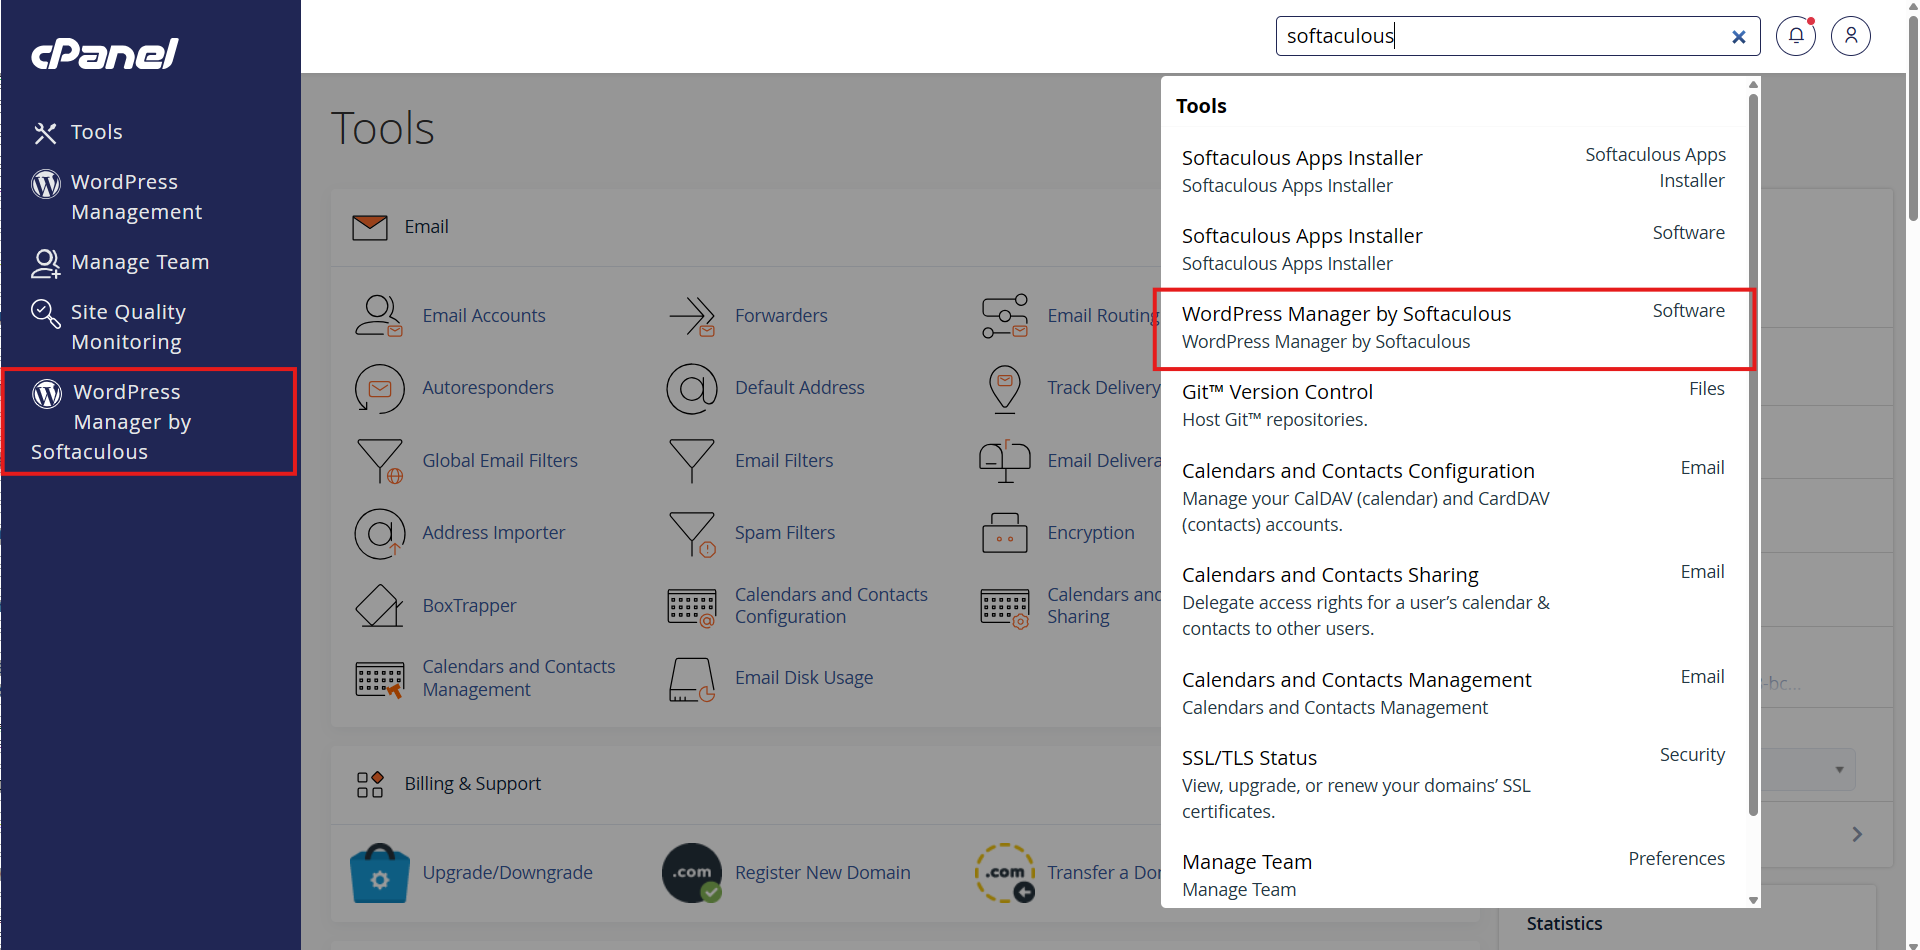Open the dimmed dropdown in right panel

click(x=1807, y=770)
